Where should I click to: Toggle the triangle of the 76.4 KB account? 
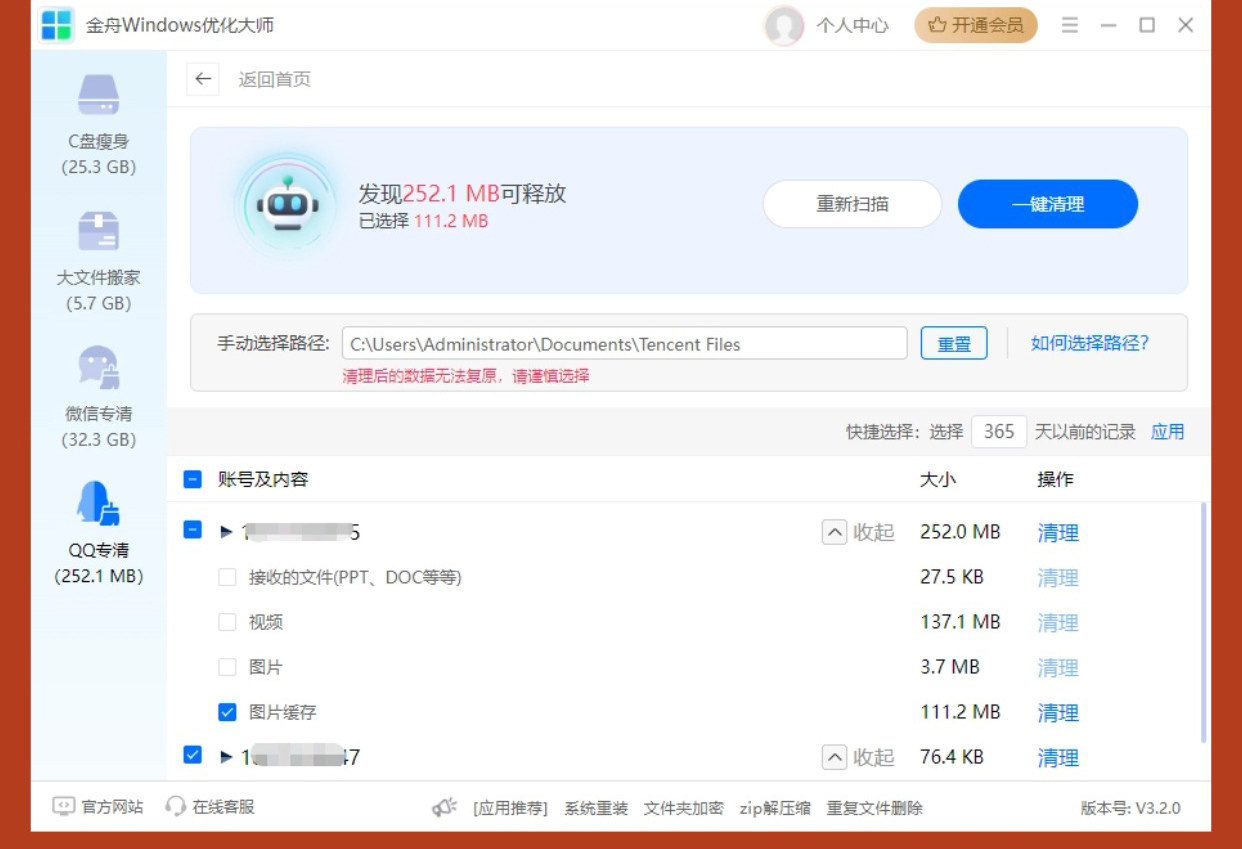point(226,757)
